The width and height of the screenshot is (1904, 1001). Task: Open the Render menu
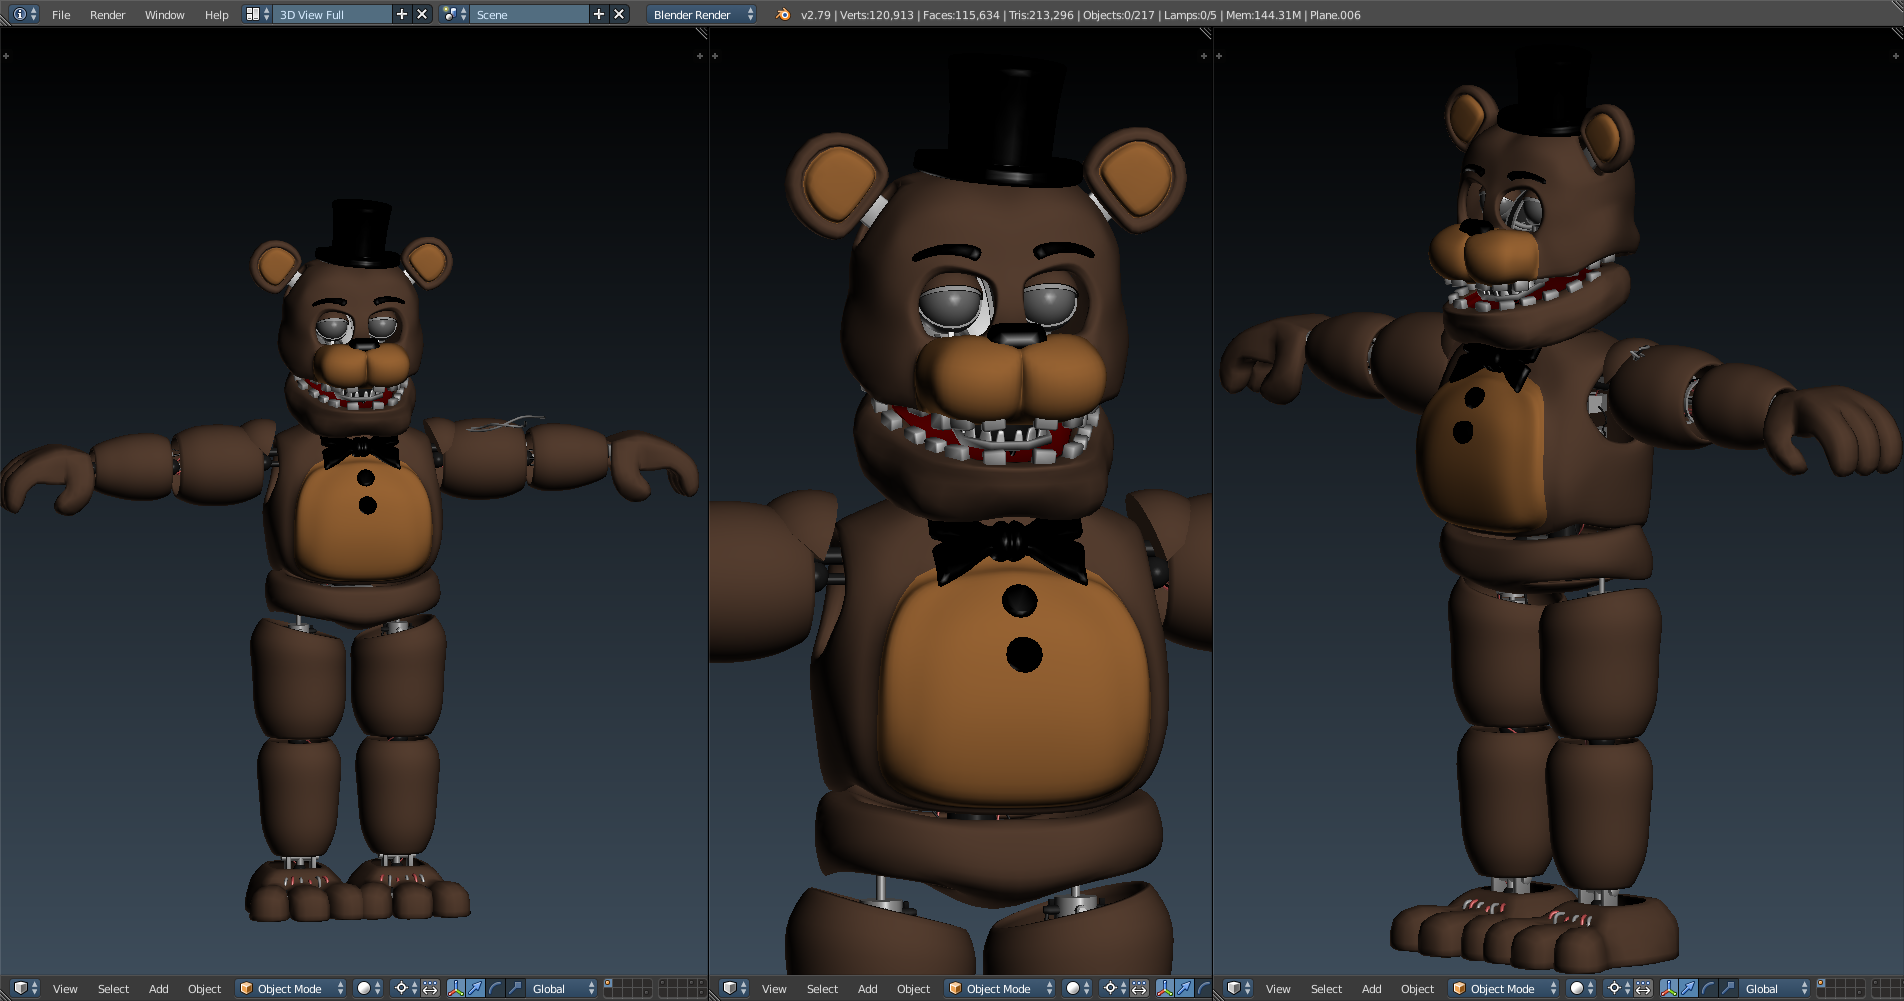[x=108, y=15]
